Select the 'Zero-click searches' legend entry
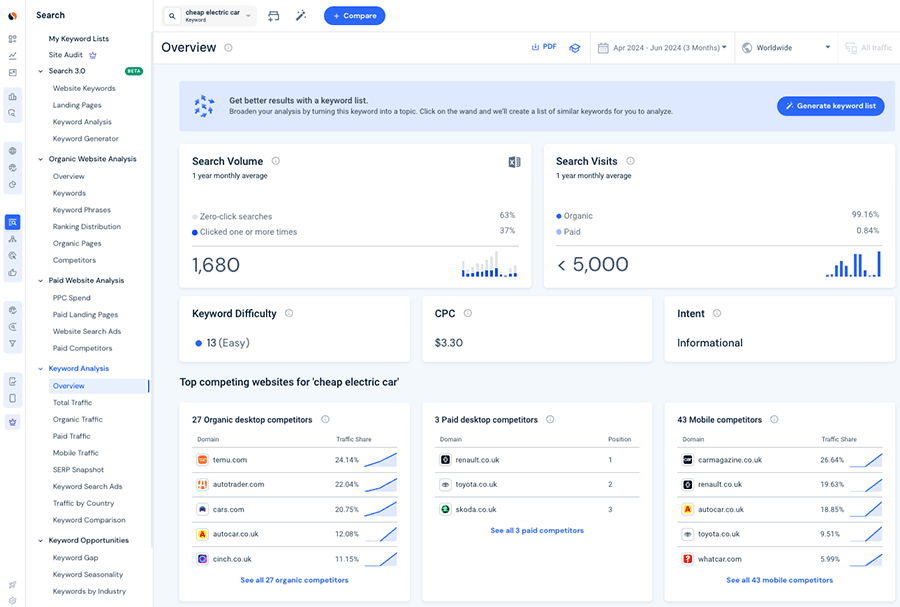 [232, 216]
